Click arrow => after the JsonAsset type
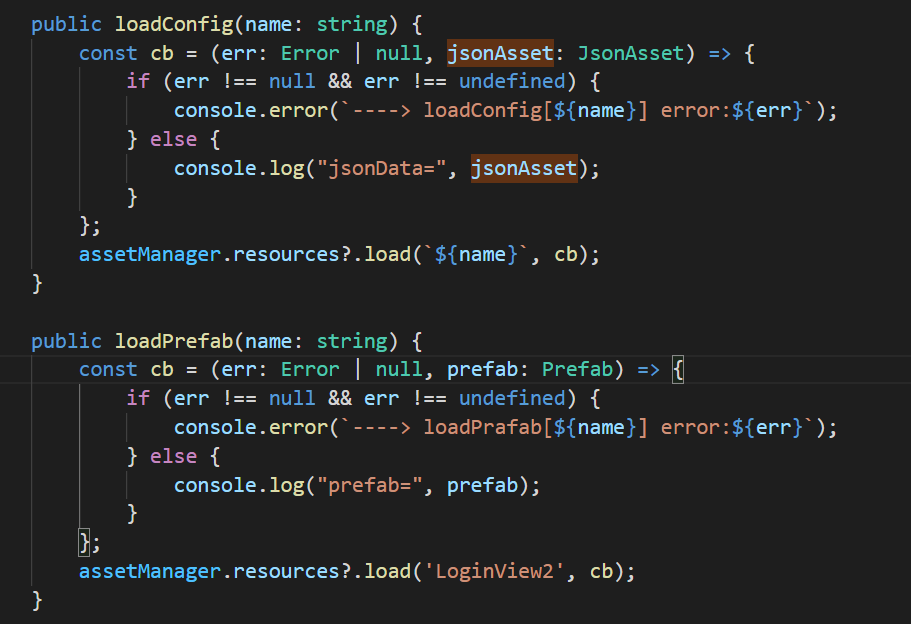This screenshot has height=624, width=911. (x=720, y=53)
